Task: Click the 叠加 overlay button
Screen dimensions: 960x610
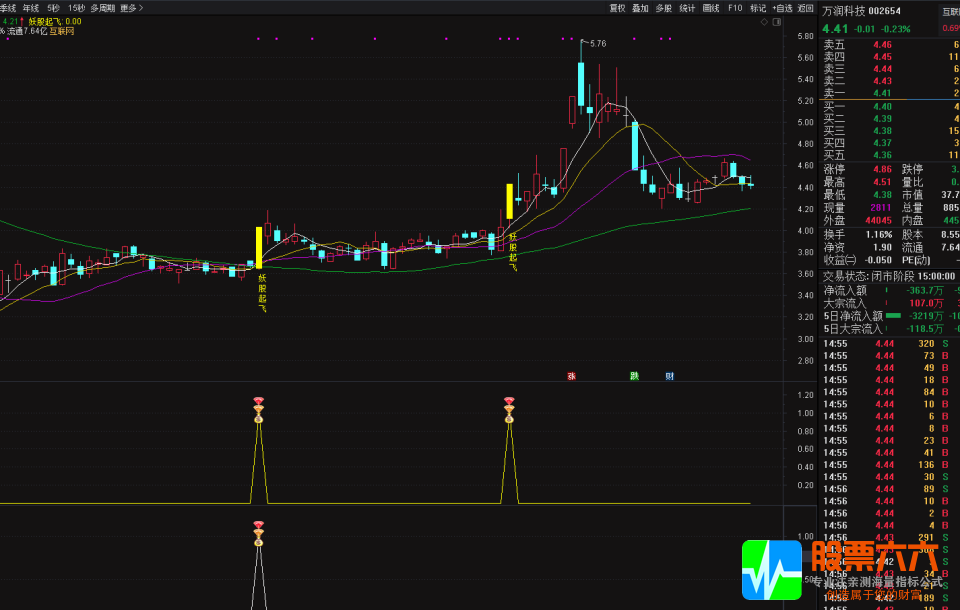Action: (x=640, y=8)
